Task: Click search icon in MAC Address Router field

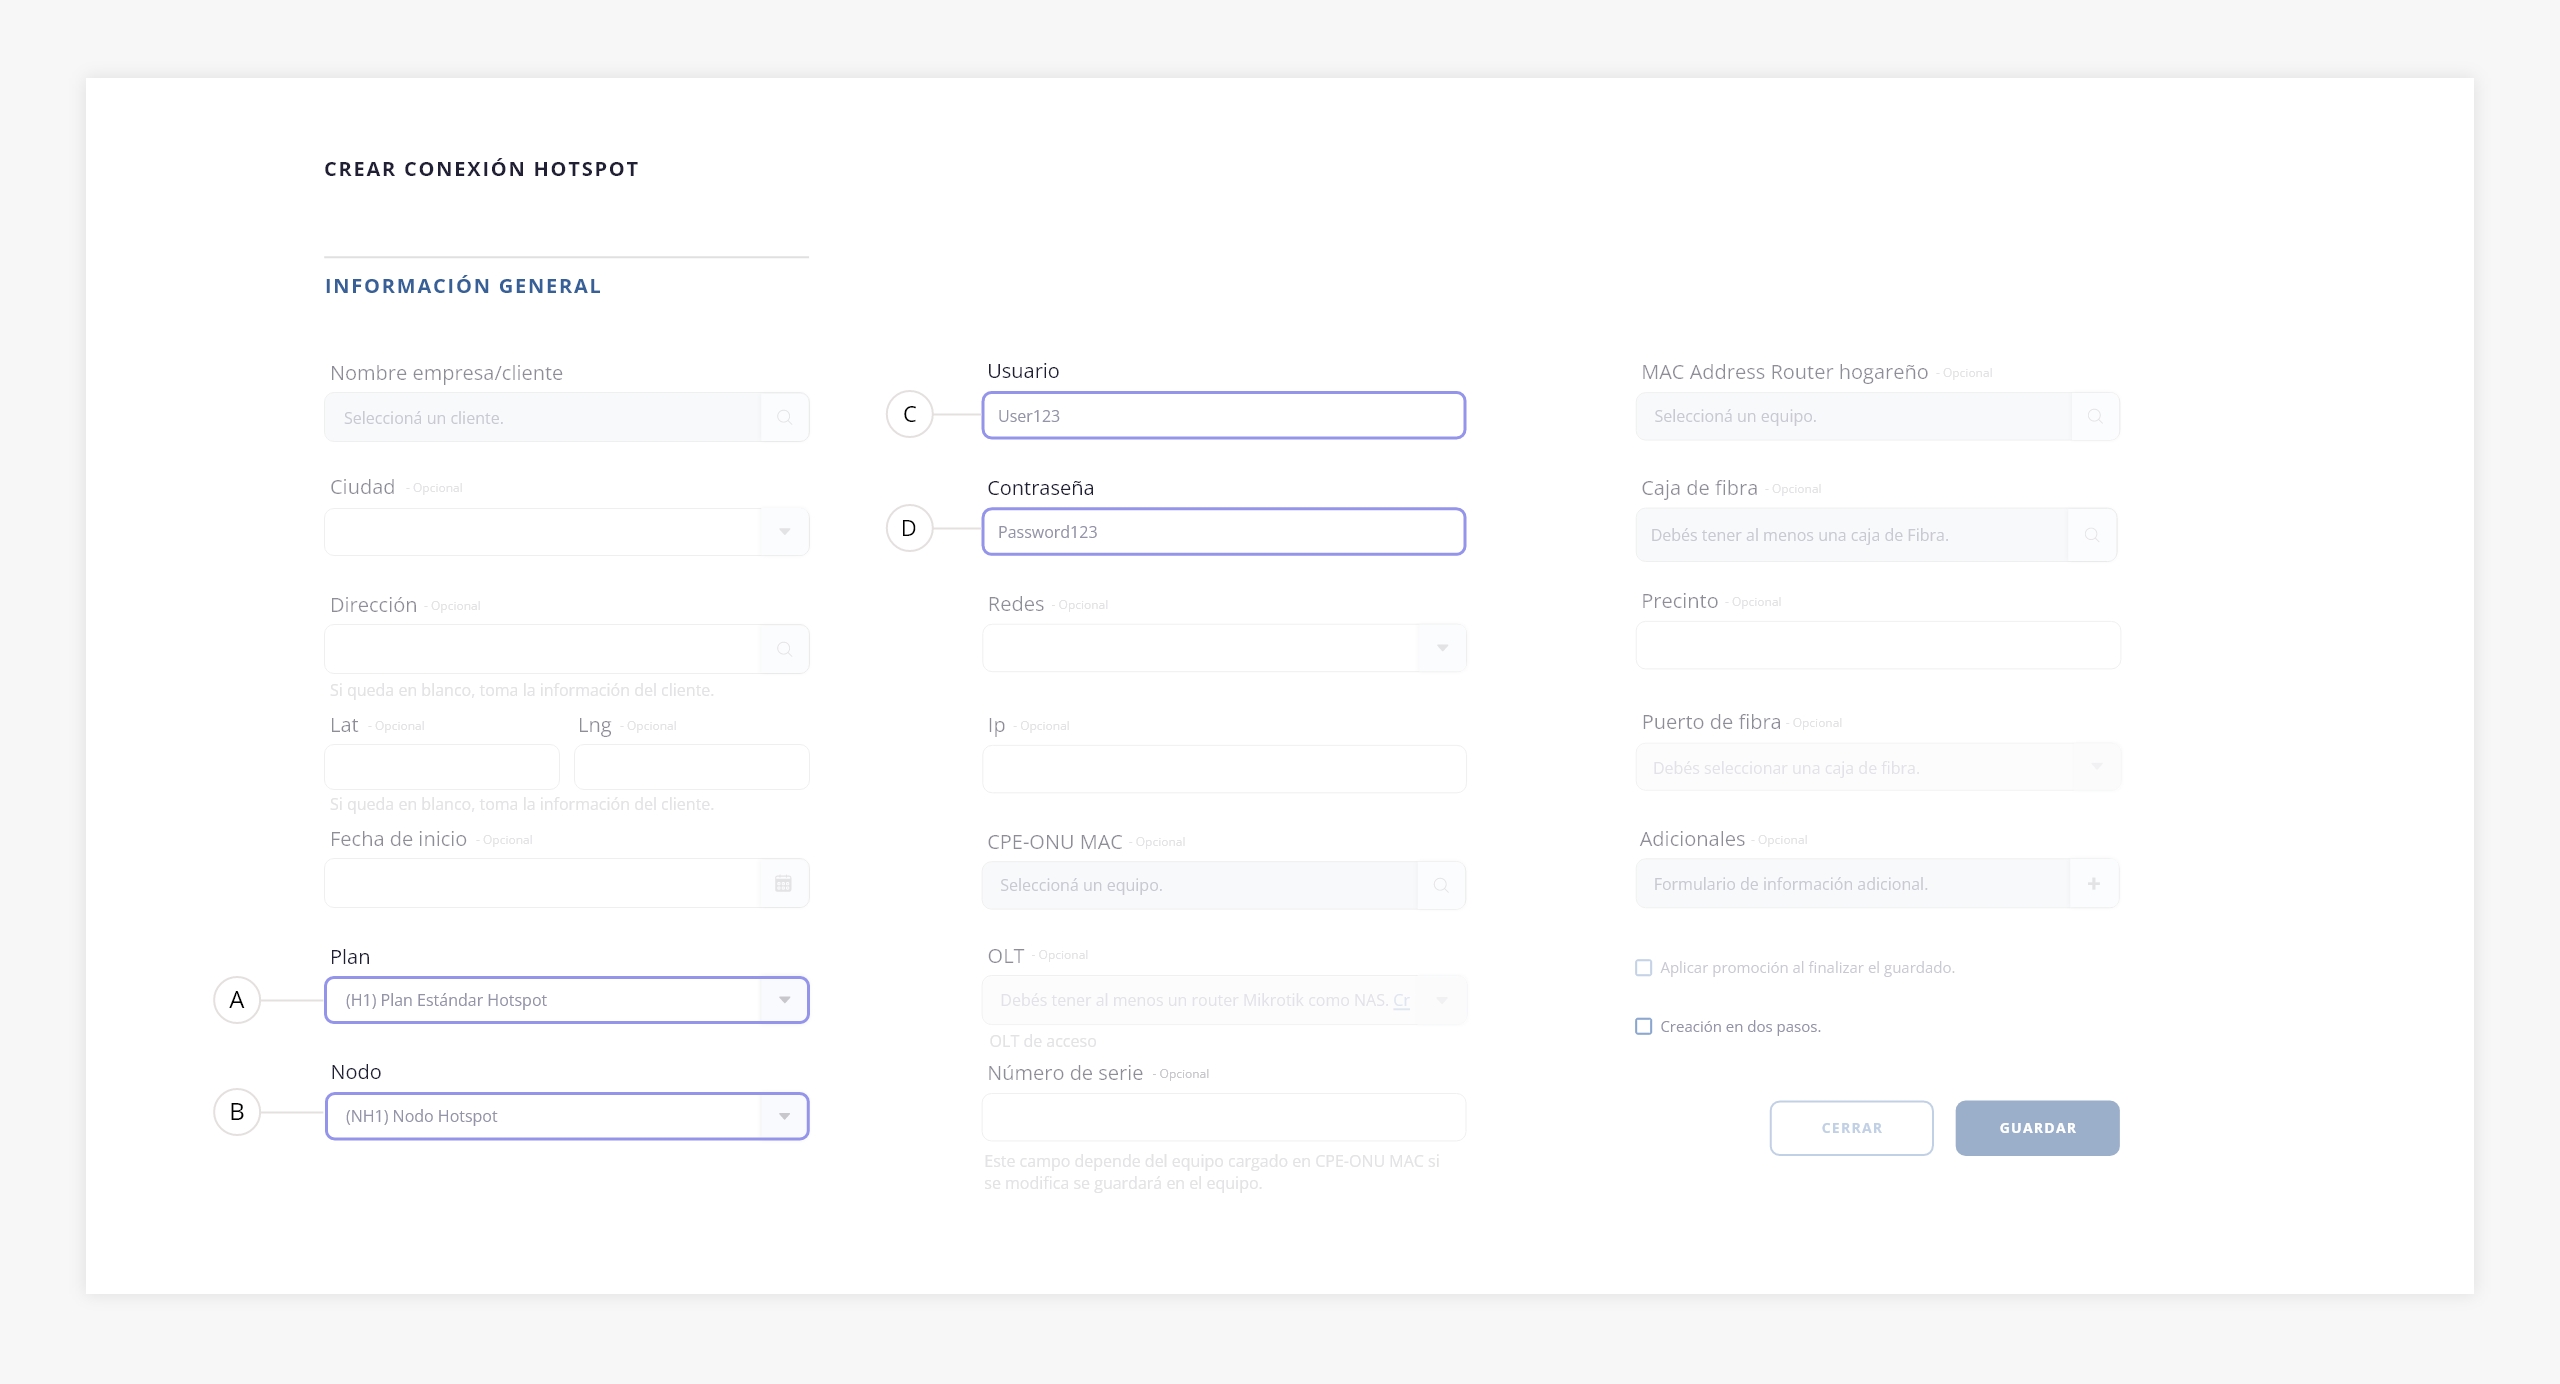Action: pos(2095,416)
